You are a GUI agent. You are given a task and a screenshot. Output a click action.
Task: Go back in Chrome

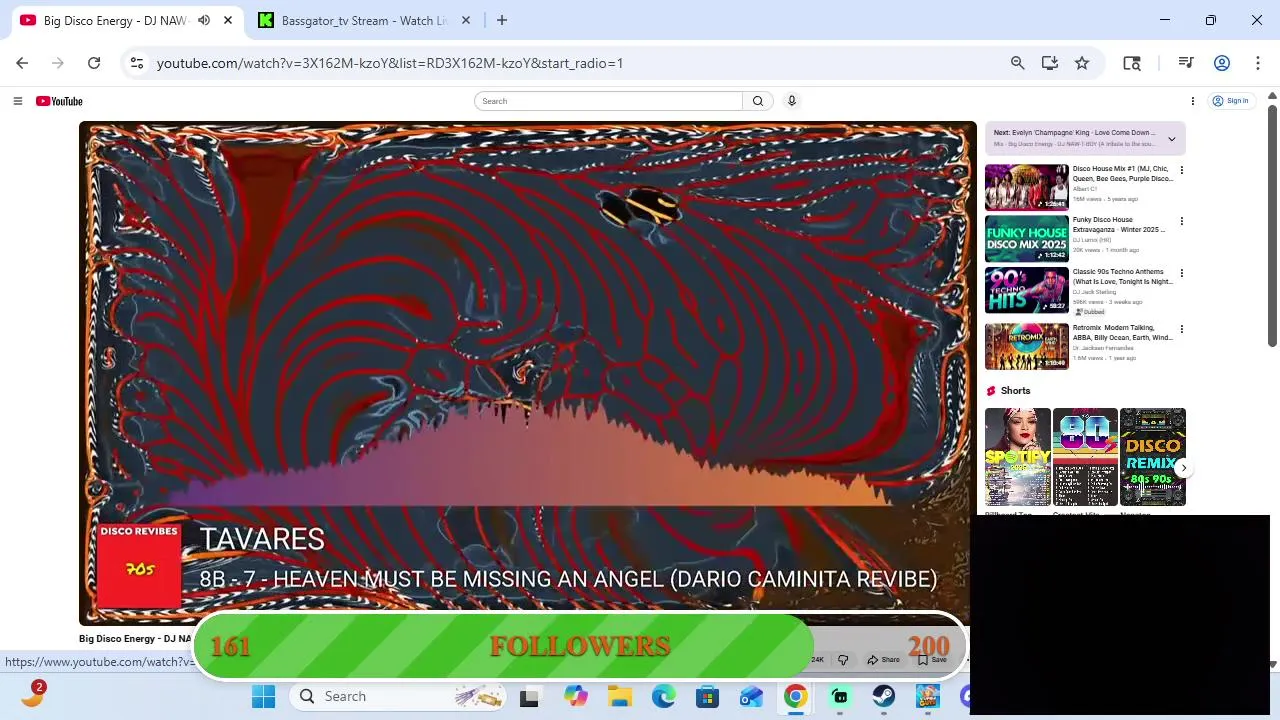[22, 63]
